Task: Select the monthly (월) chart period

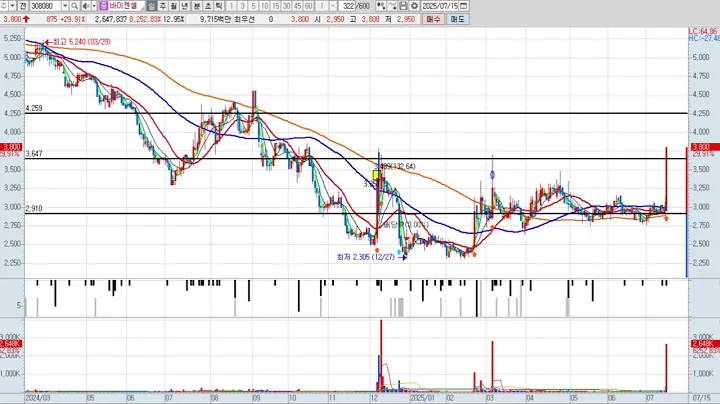Action: pyautogui.click(x=174, y=6)
